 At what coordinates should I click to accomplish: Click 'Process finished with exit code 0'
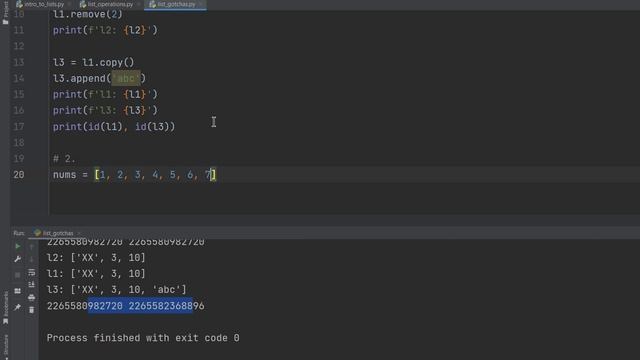click(x=143, y=338)
